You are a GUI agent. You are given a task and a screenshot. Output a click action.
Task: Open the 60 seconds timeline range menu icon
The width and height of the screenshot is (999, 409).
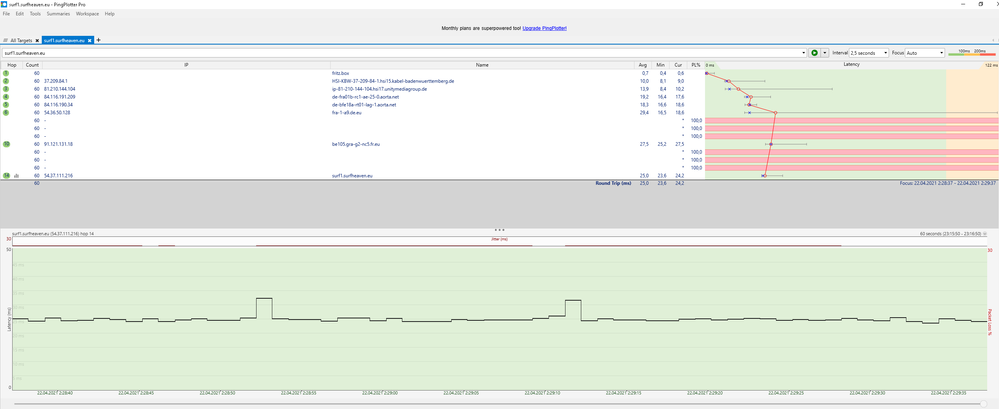[986, 234]
